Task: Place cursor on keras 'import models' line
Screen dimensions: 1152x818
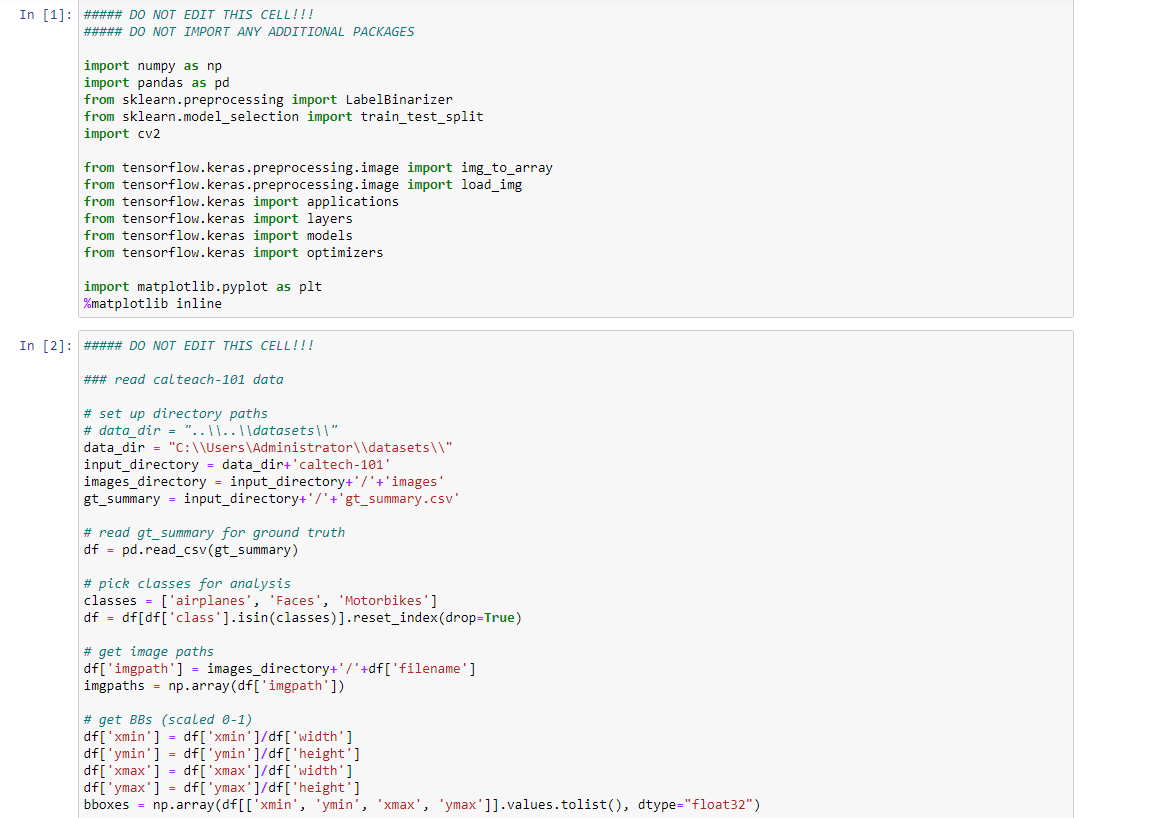Action: click(x=218, y=235)
